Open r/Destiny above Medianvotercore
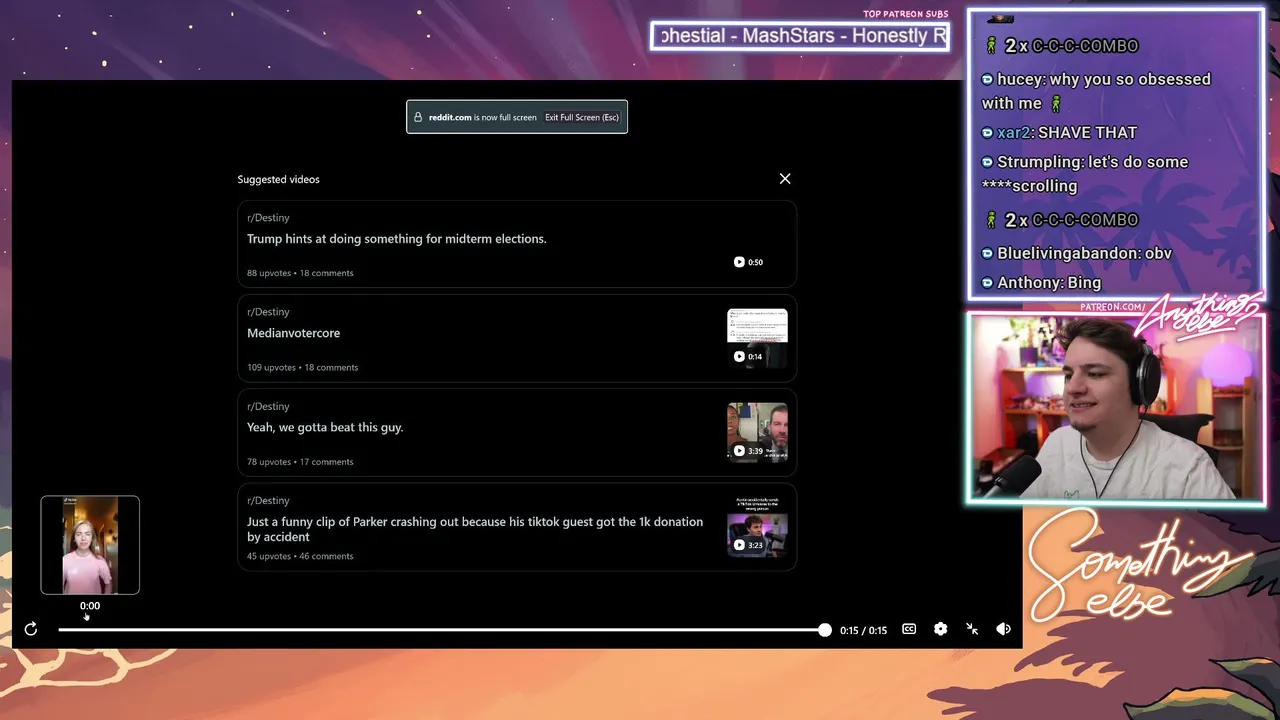1280x720 pixels. pos(268,312)
